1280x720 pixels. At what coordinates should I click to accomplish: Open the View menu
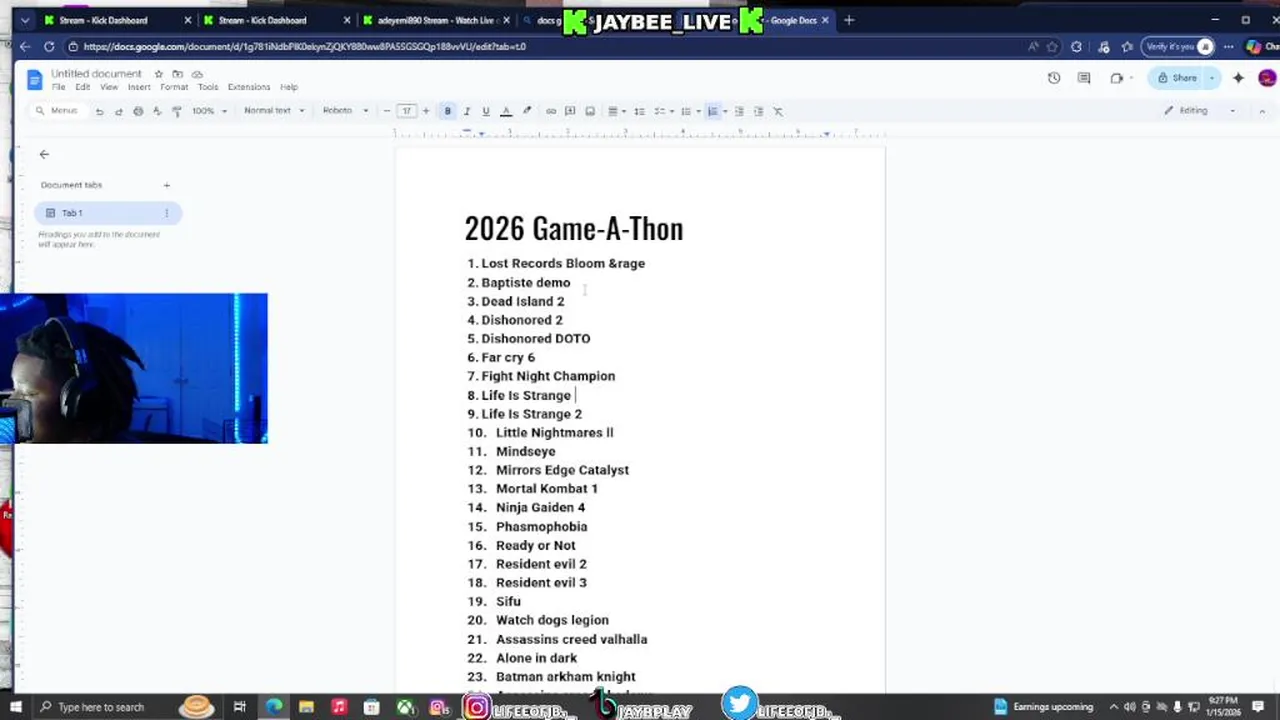point(109,87)
